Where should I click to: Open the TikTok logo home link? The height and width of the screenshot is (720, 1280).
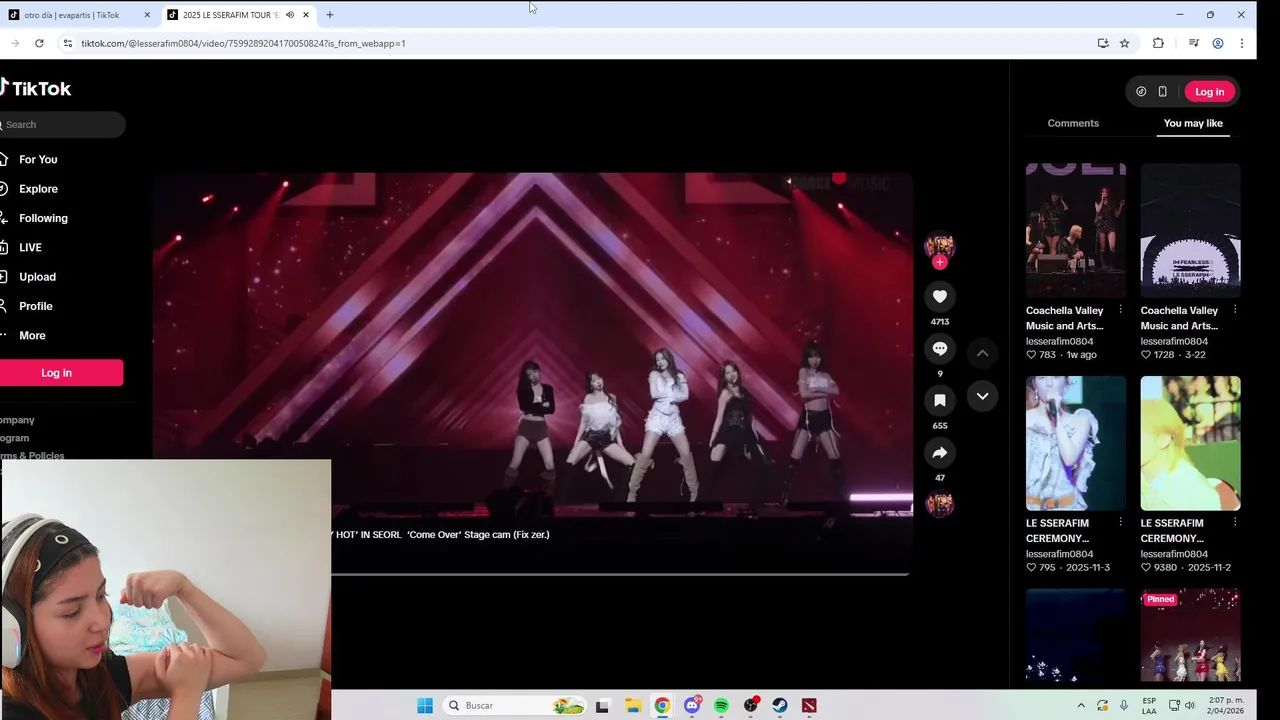coord(36,88)
